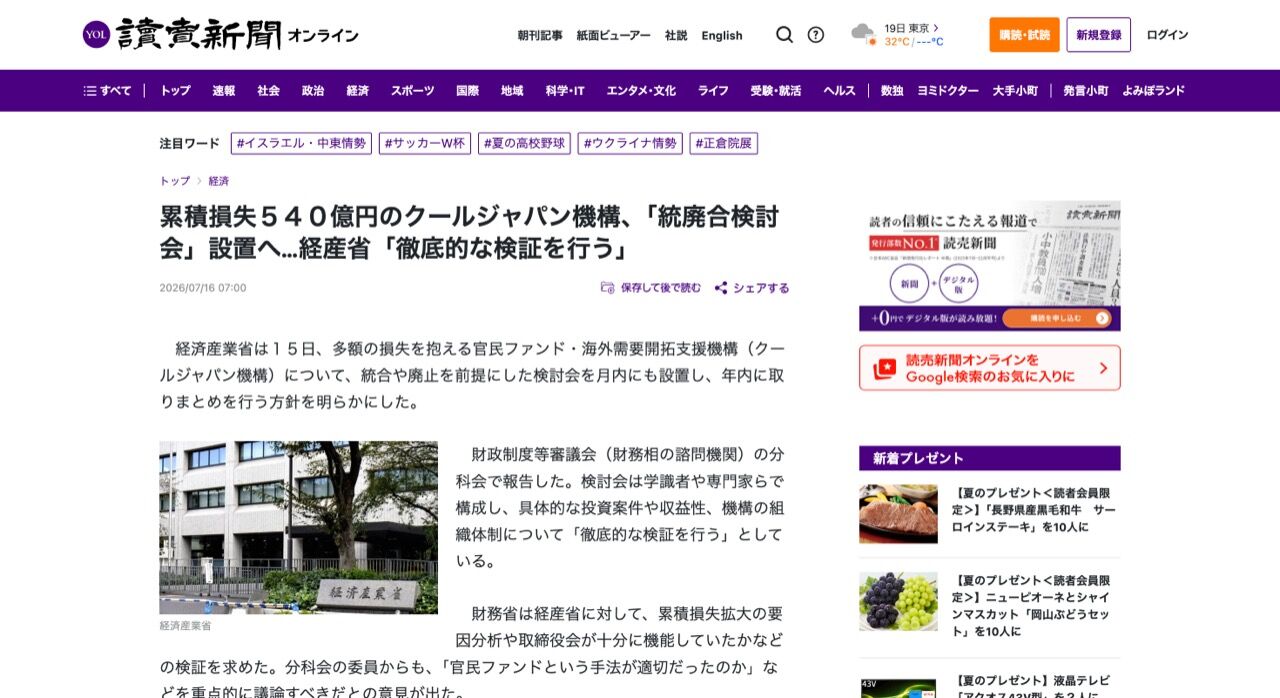Open the 地域 navigation item
1280x698 pixels.
click(x=512, y=90)
